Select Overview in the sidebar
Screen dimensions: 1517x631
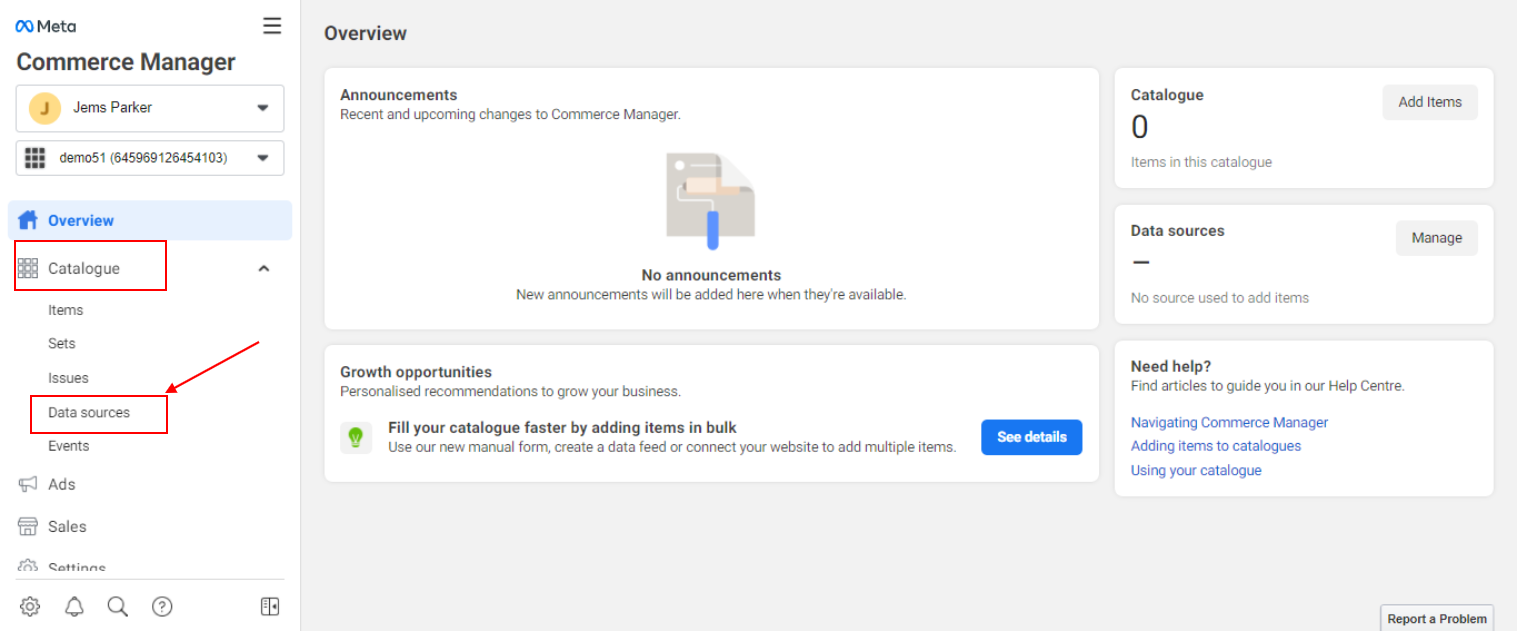[150, 220]
